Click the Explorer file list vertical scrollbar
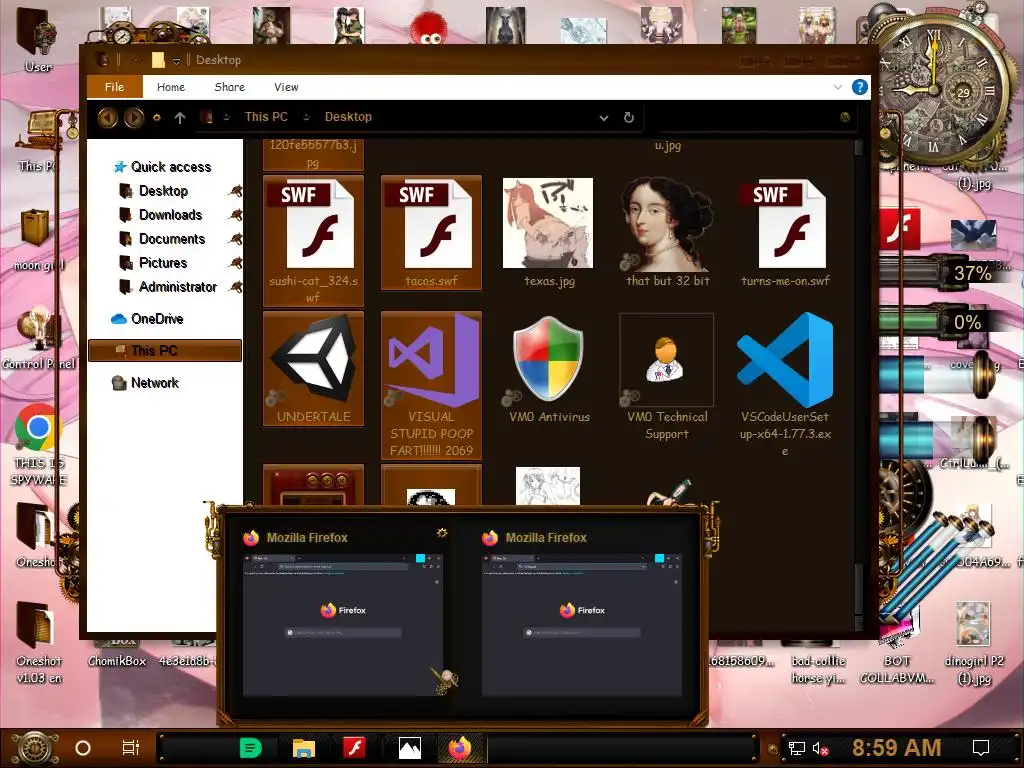Screen dimensions: 1024x768 tap(859, 385)
